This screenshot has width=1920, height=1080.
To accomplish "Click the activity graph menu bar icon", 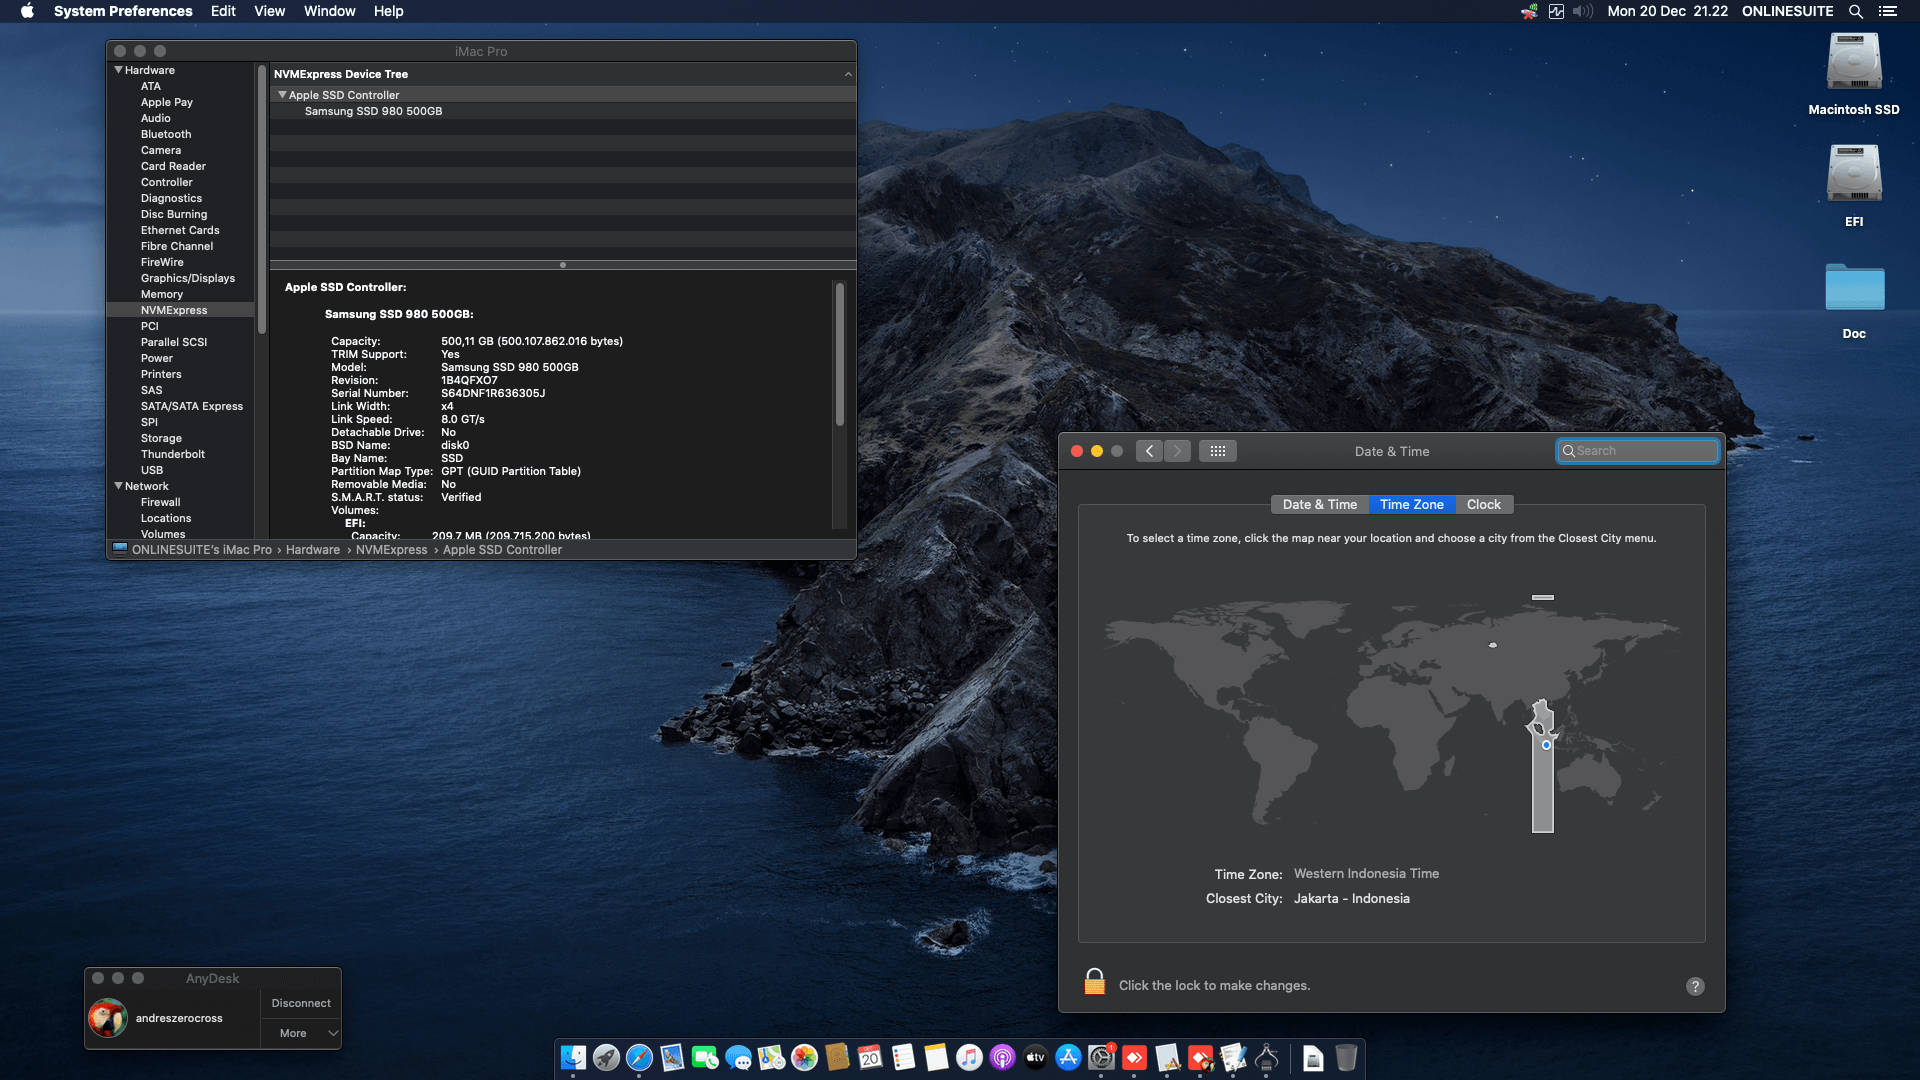I will 1556,11.
